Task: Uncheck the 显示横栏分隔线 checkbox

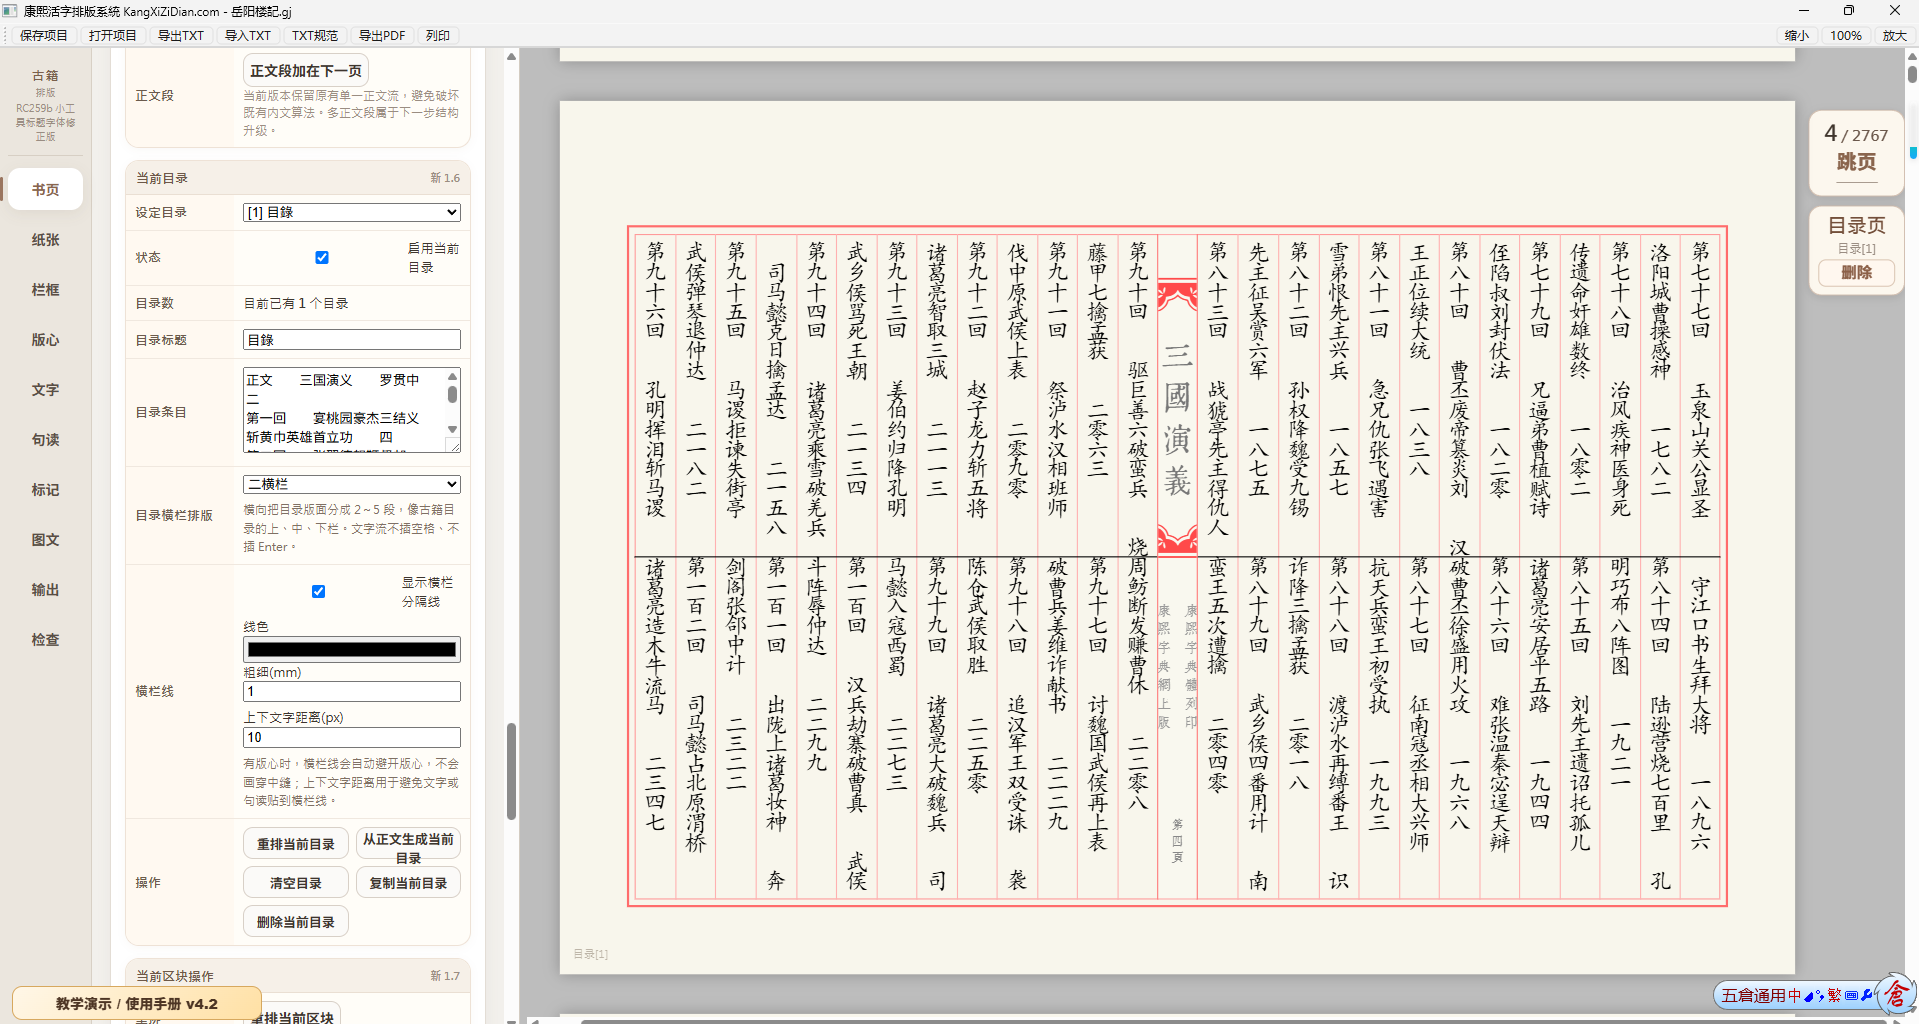Action: point(318,591)
